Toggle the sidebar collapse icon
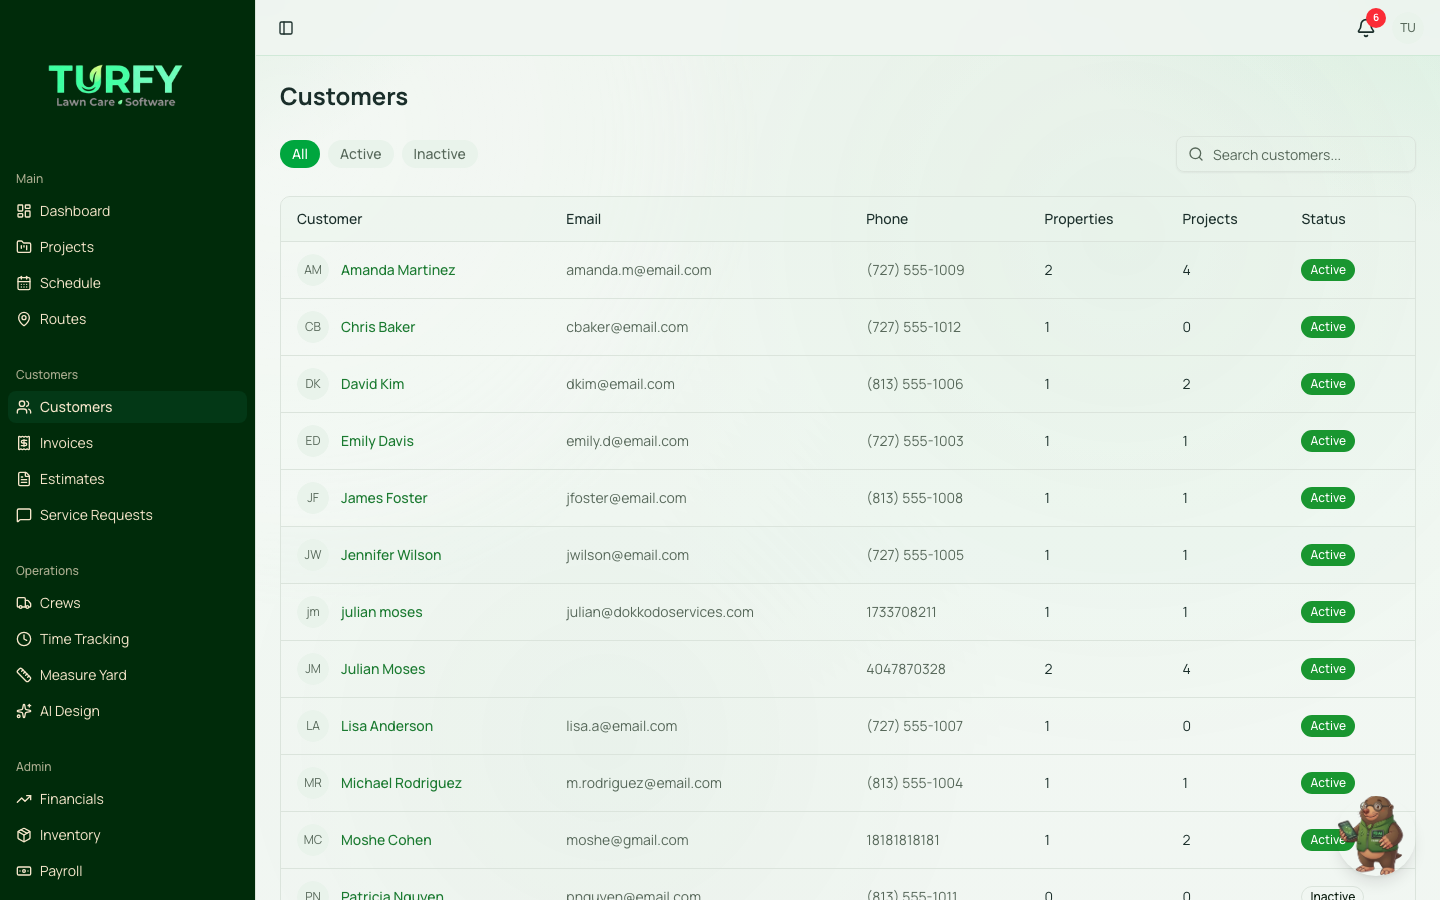 coord(286,28)
